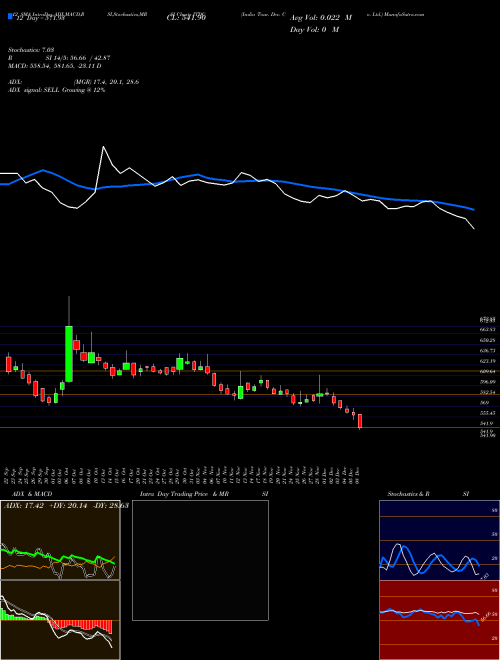This screenshot has height=660, width=500.
Task: Click the empty intraday trading price panel
Action: (200, 560)
